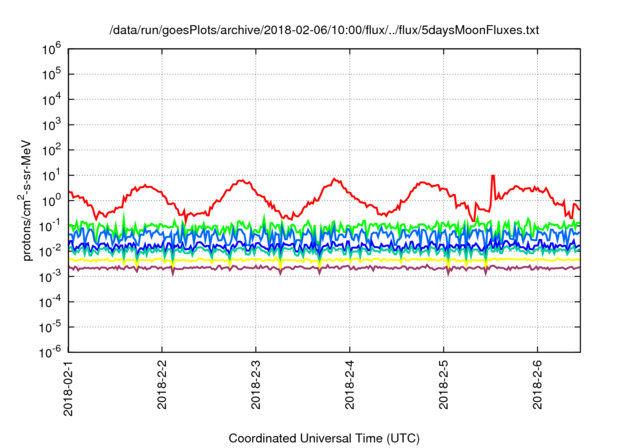Click the red curve's peak just before 2018-2-4

point(335,180)
